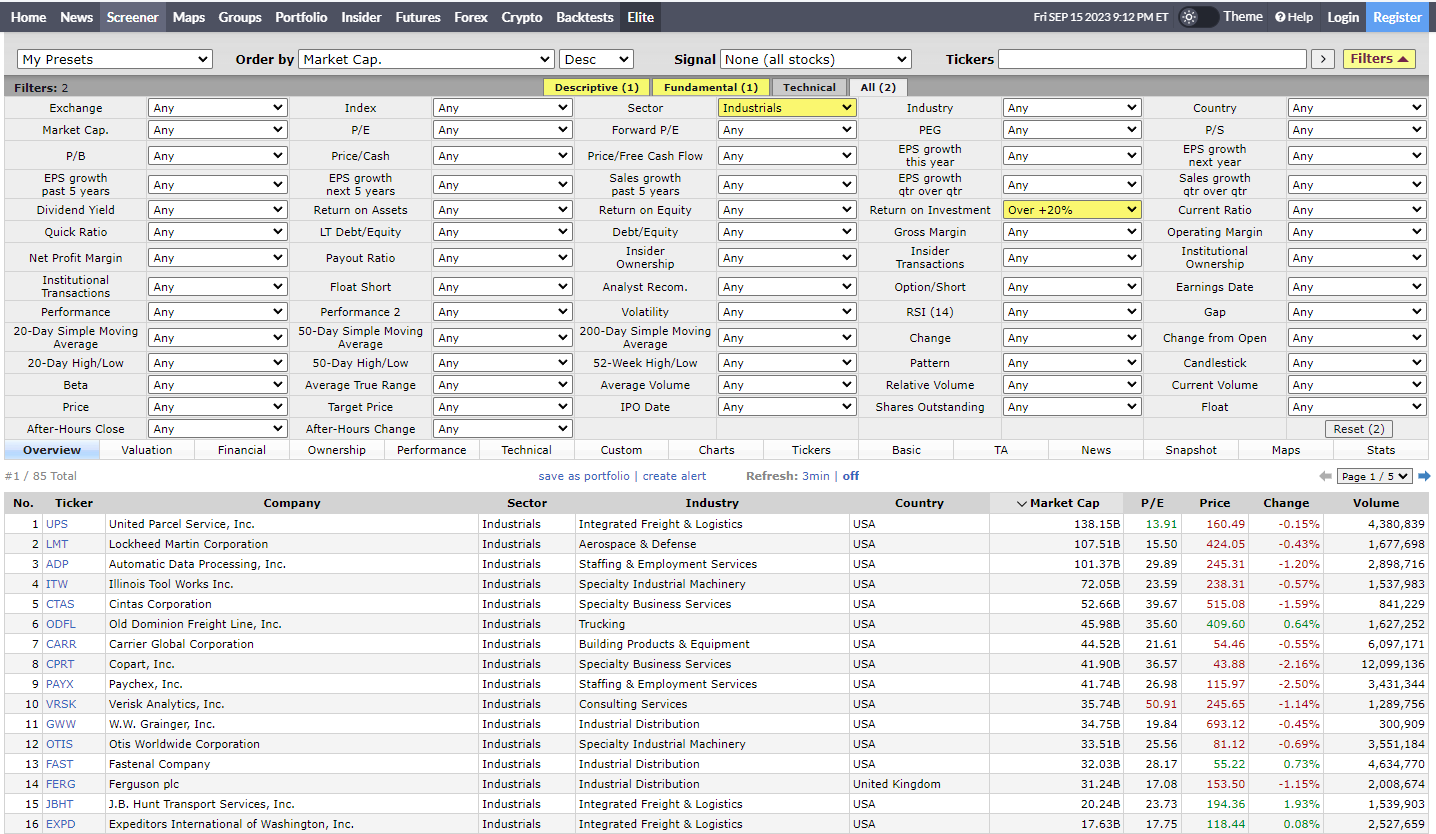Open the Snapshot view tab
1436x834 pixels.
pyautogui.click(x=1191, y=450)
